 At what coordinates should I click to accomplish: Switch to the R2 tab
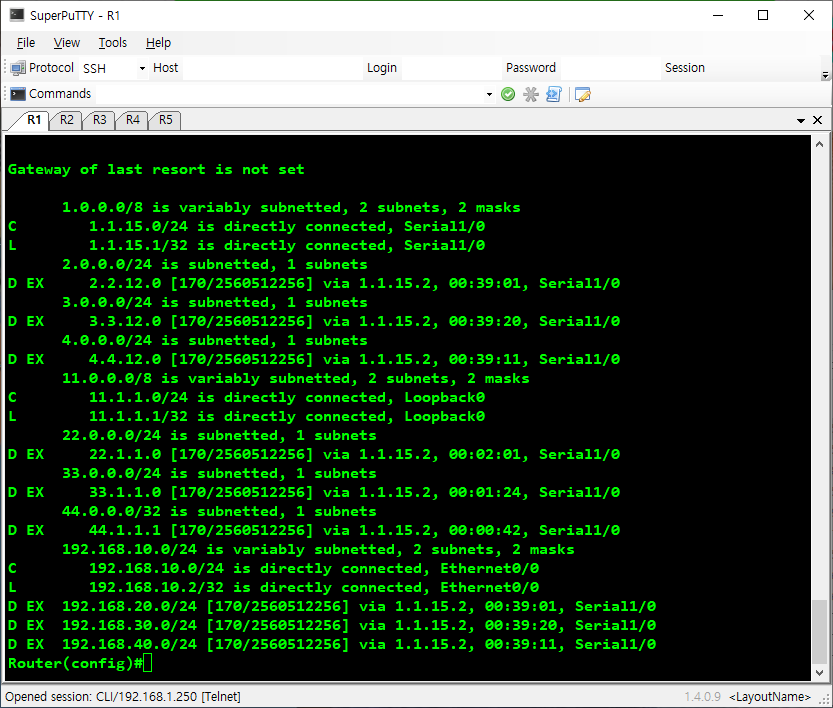[66, 120]
